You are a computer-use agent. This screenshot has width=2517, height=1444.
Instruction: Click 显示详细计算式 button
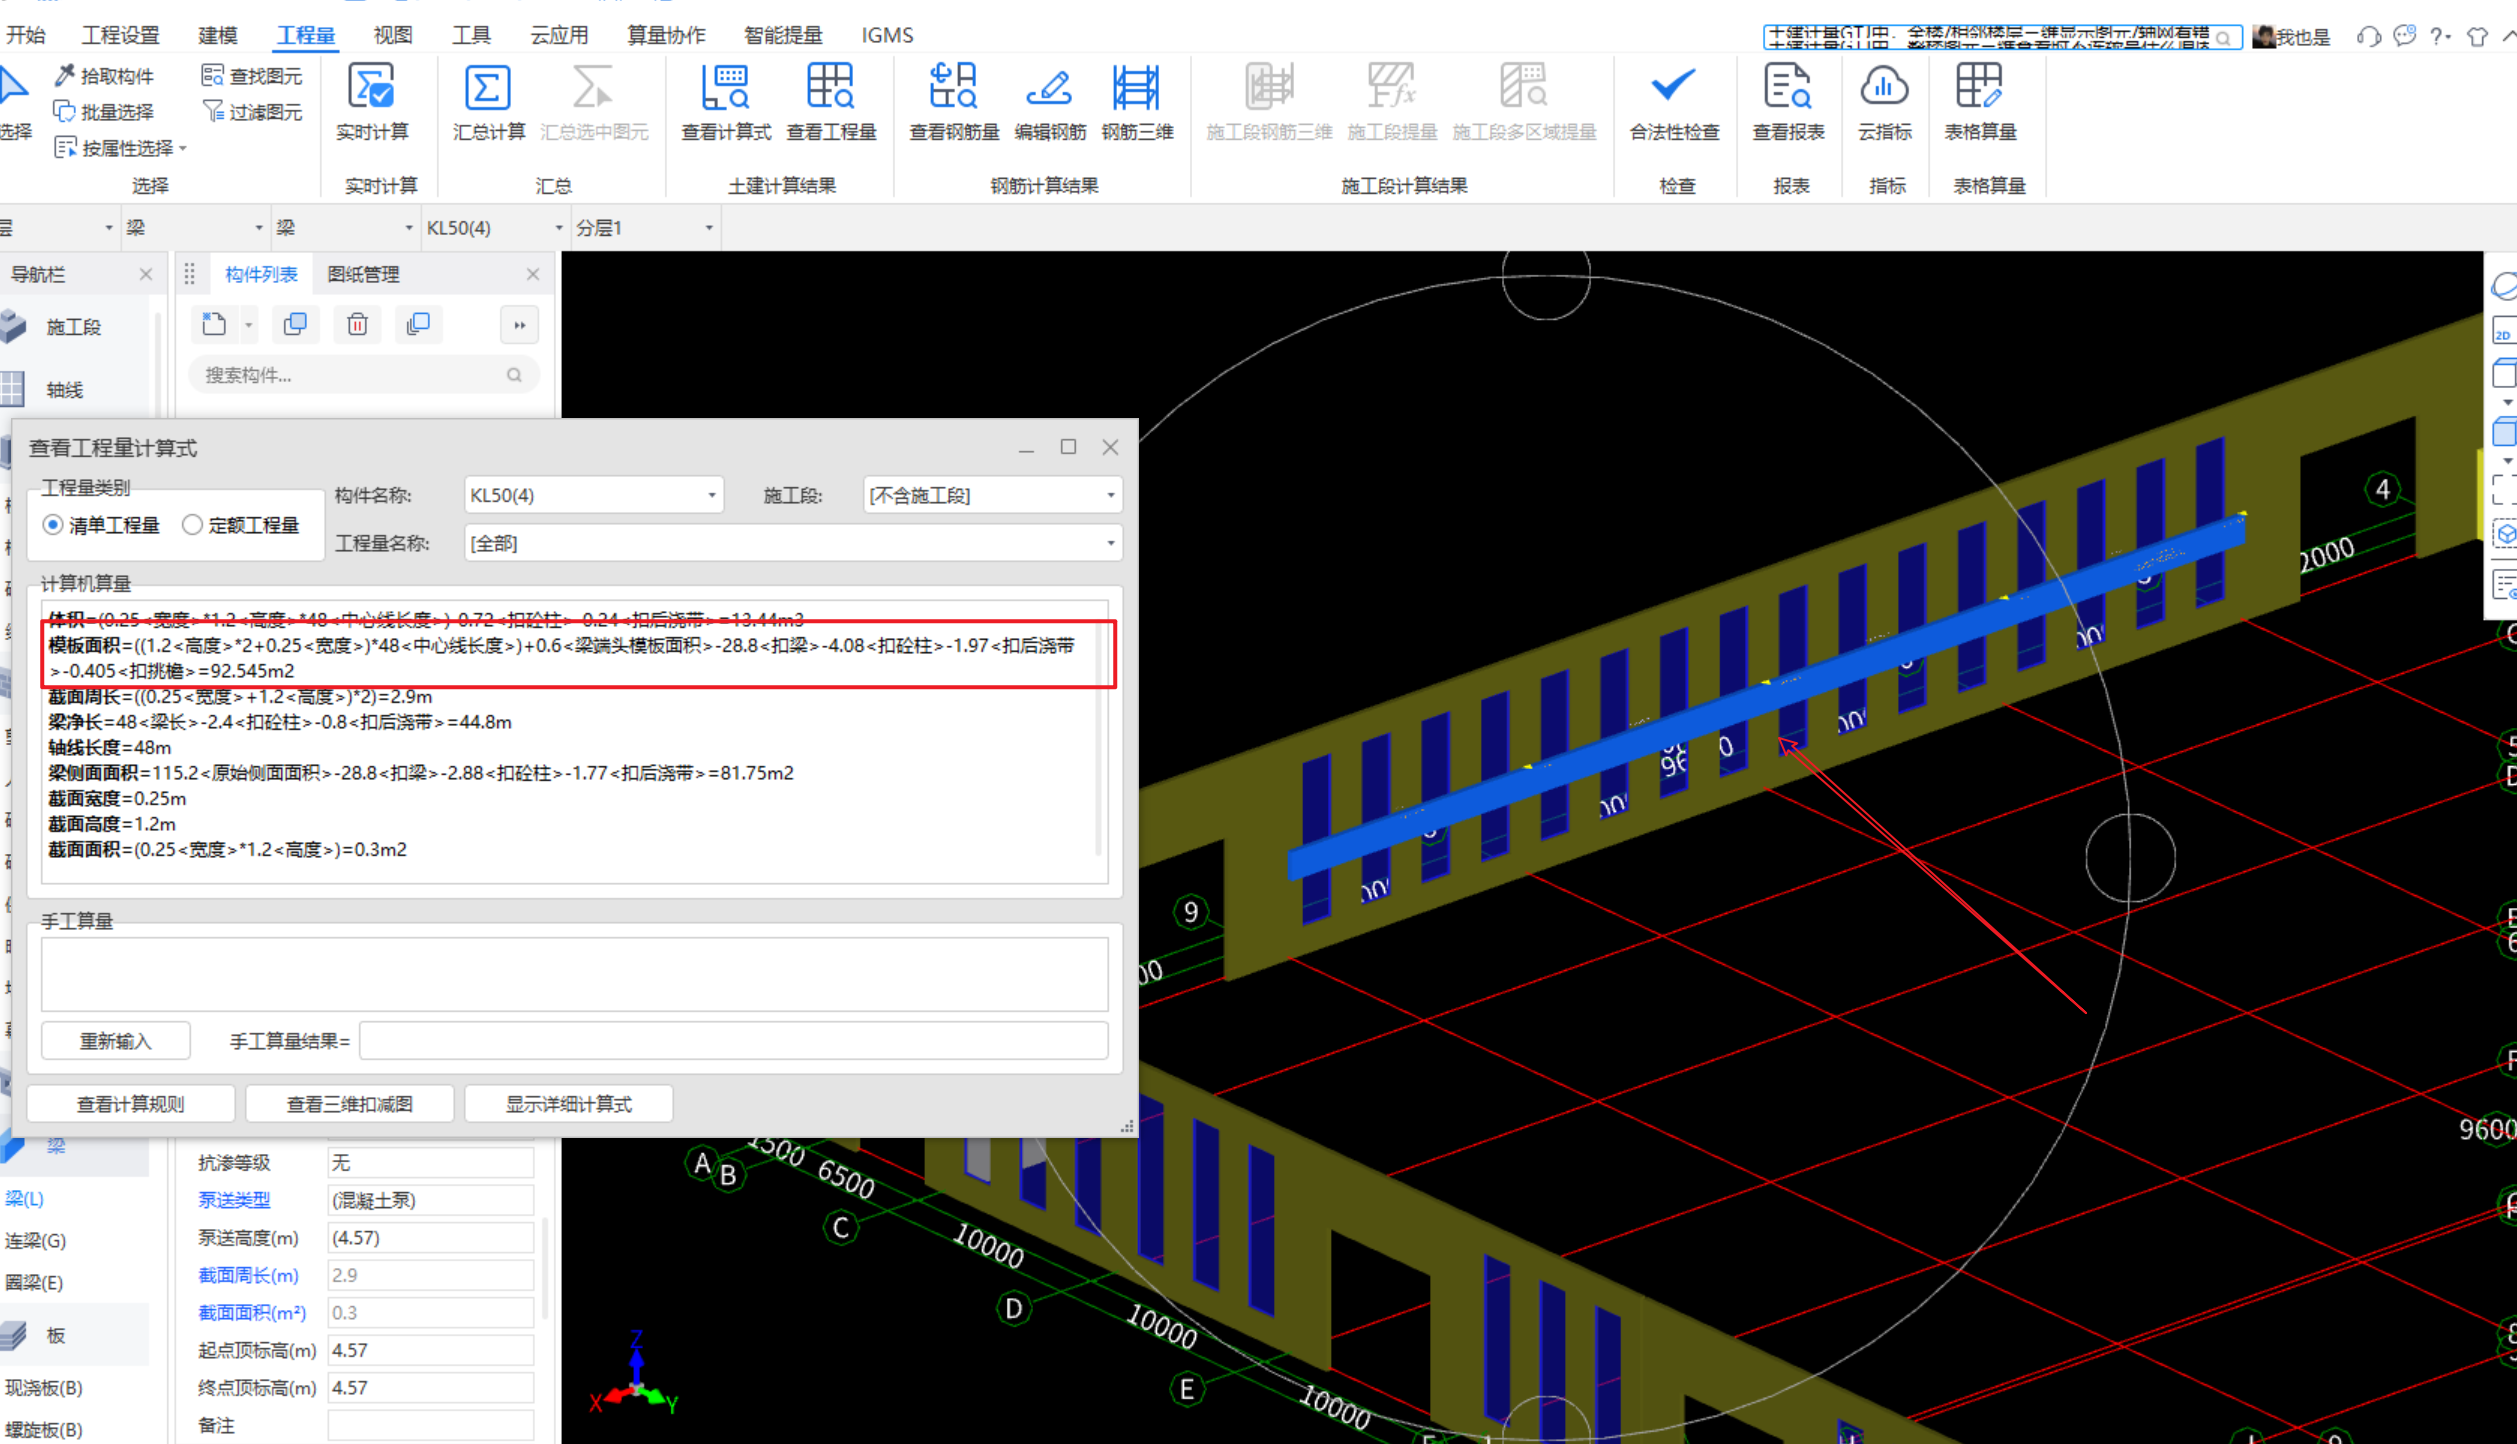click(568, 1104)
